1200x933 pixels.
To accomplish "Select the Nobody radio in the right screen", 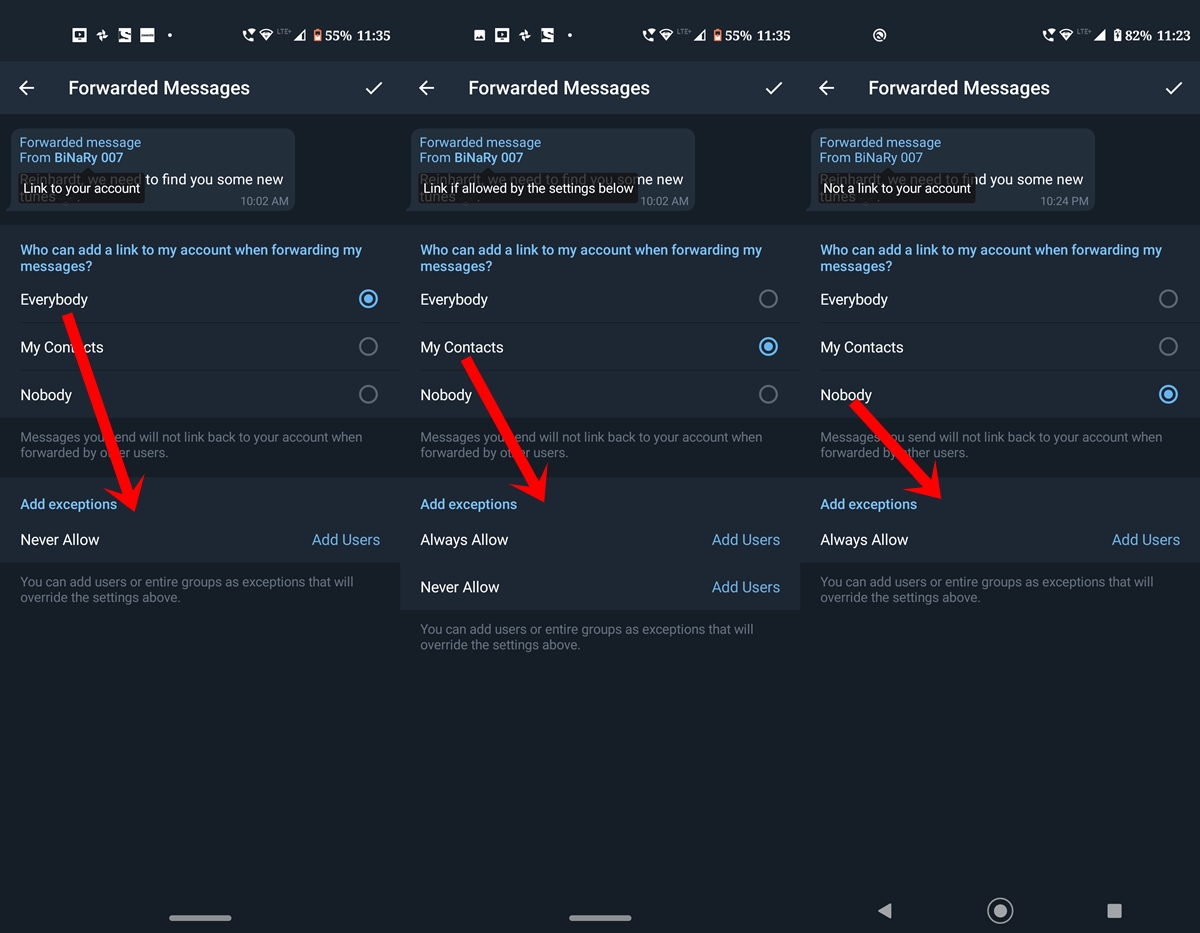I will click(x=1168, y=395).
